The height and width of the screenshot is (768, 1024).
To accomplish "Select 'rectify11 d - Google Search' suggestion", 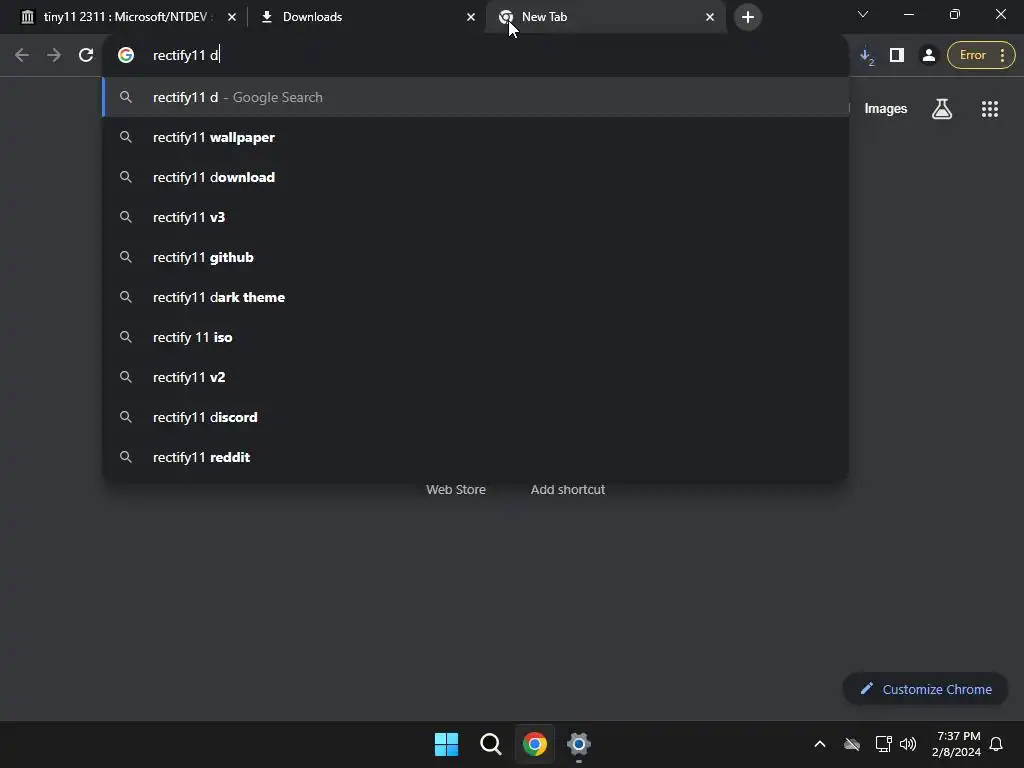I will 476,97.
